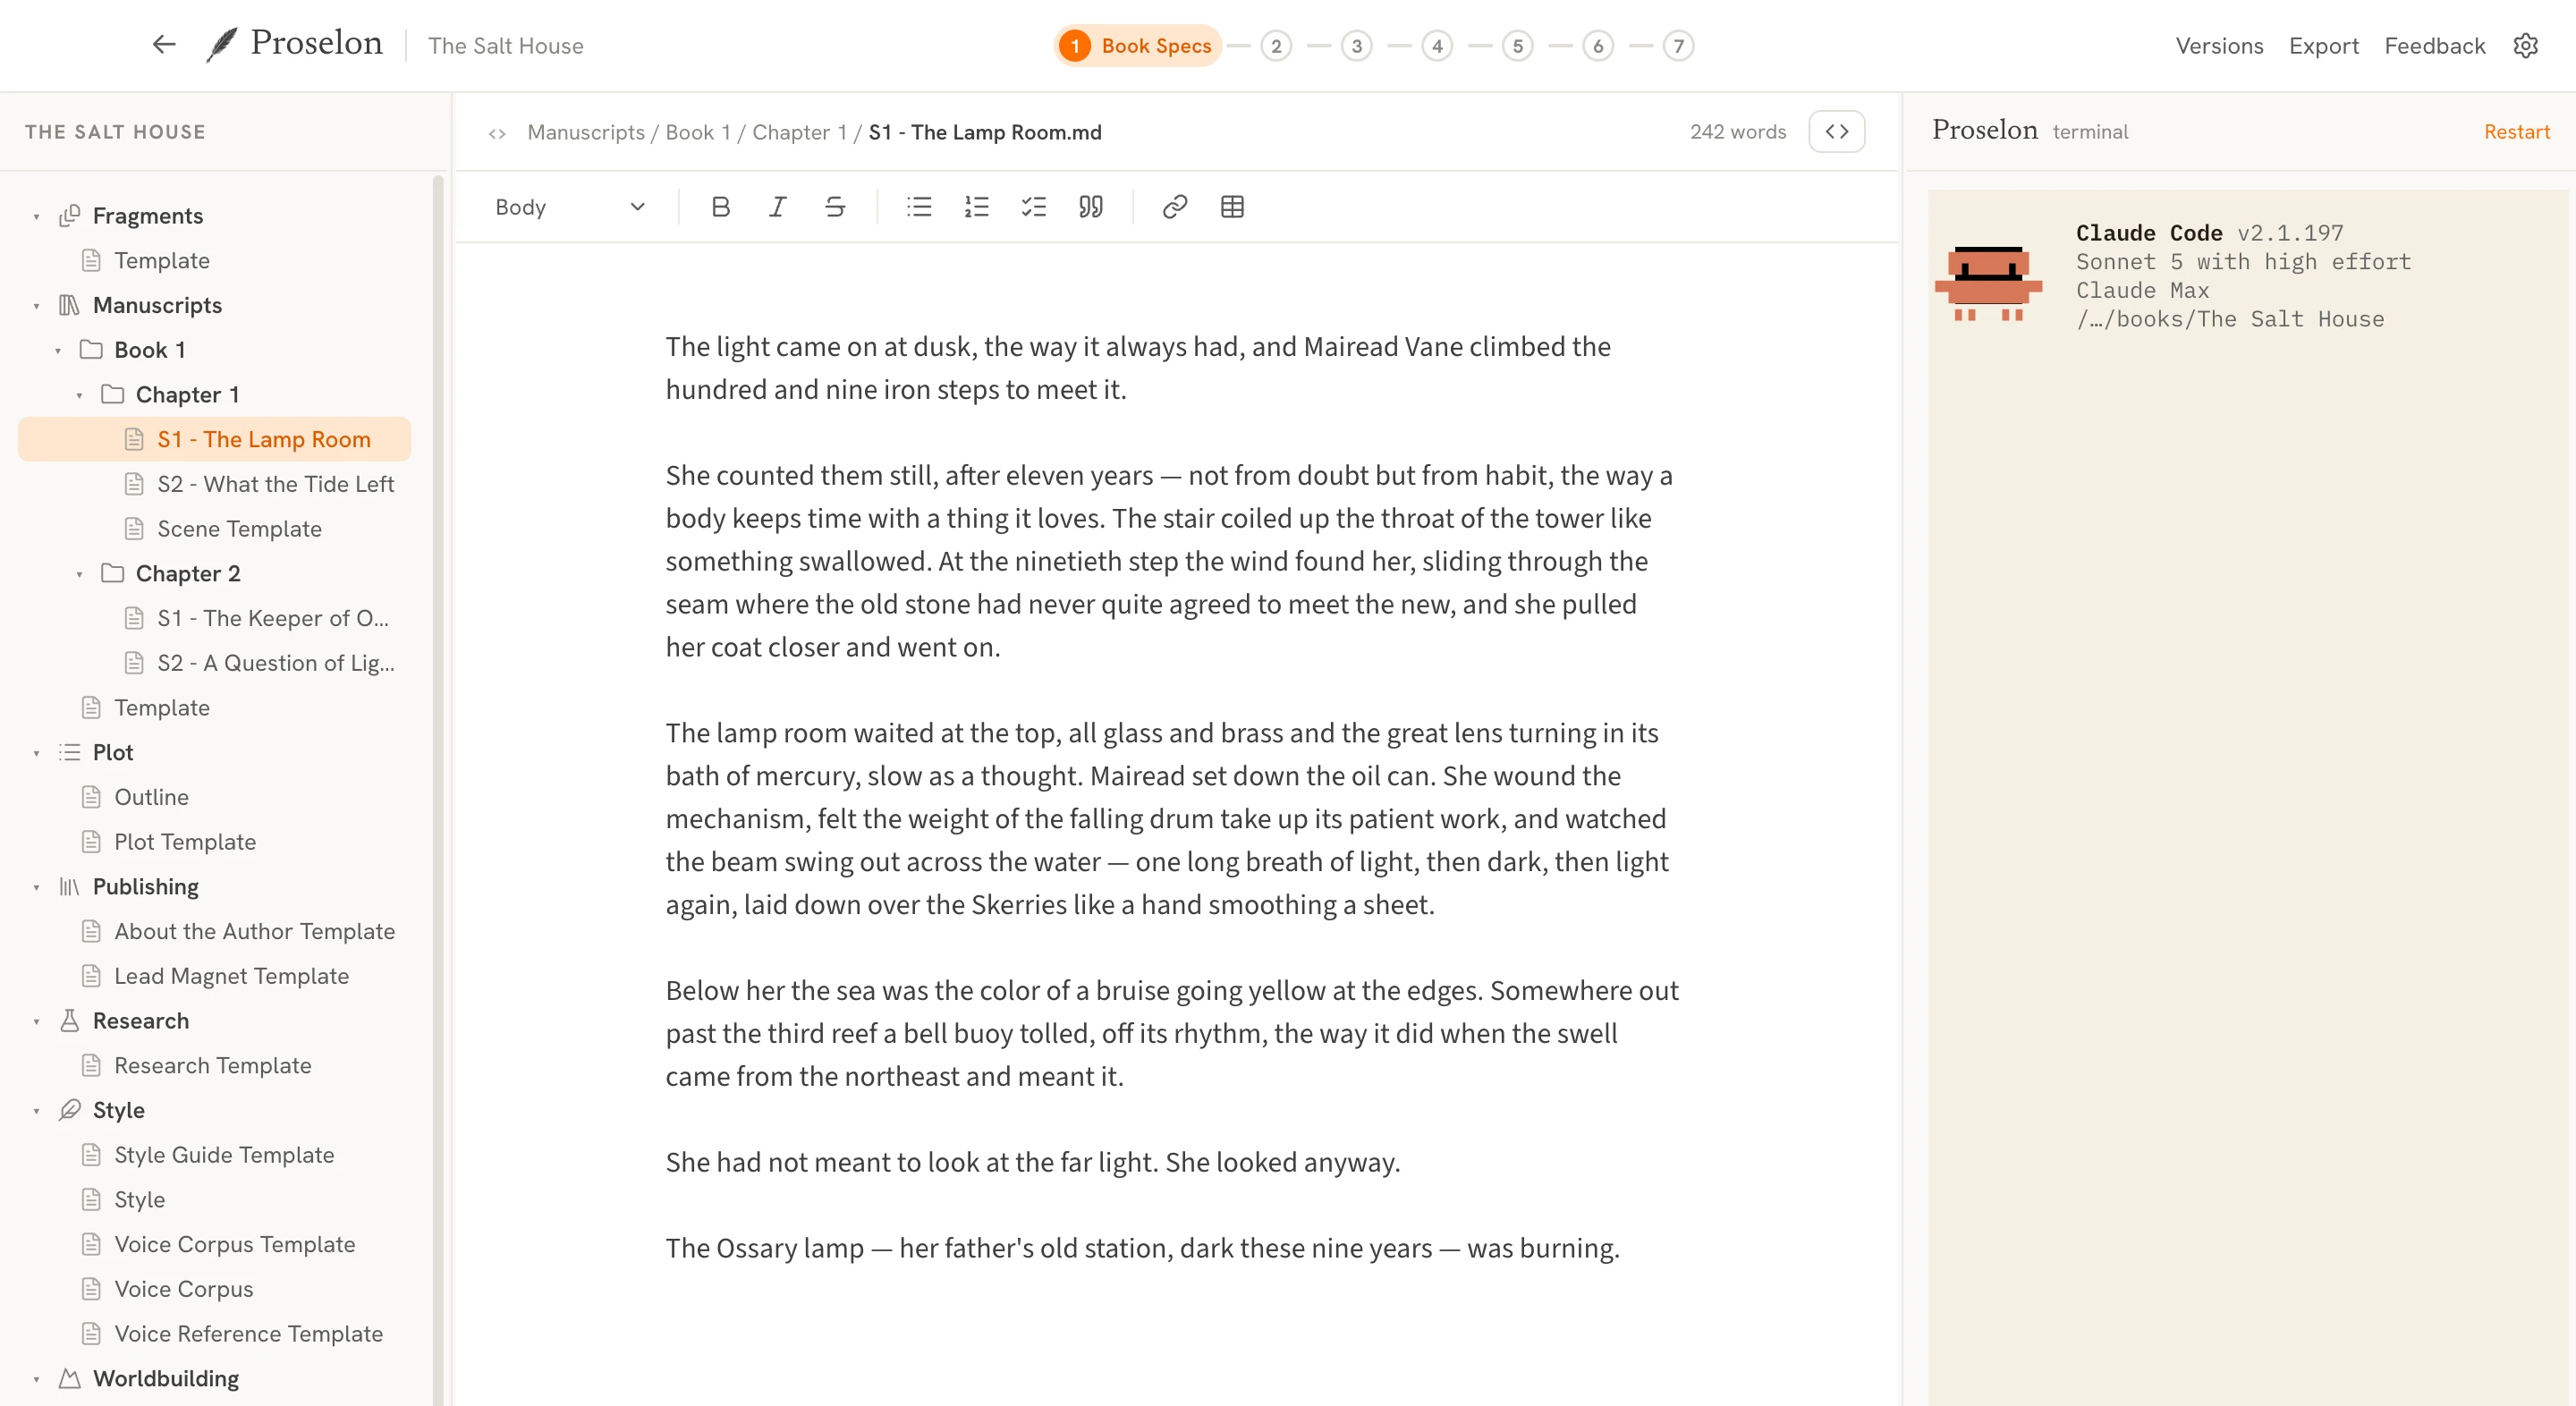The height and width of the screenshot is (1406, 2576).
Task: Insert a bulleted list
Action: pos(919,207)
